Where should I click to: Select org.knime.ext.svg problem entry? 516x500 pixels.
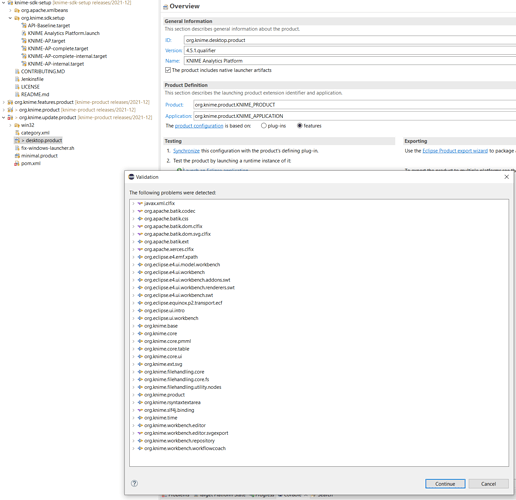163,364
